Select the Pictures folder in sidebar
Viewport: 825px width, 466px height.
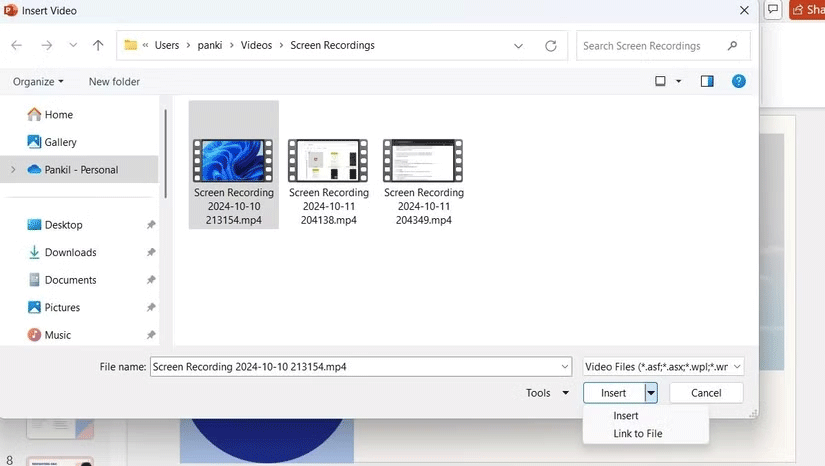pos(62,307)
